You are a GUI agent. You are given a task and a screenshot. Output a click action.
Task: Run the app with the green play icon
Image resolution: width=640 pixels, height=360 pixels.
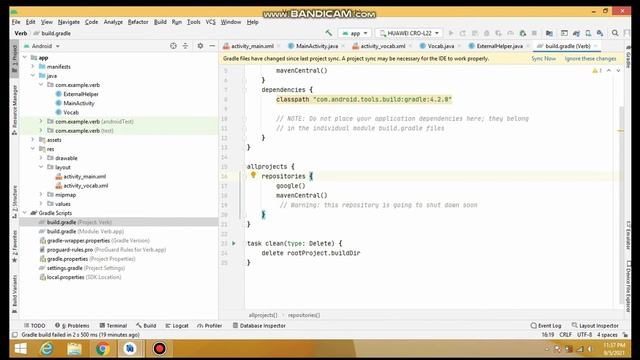451,33
